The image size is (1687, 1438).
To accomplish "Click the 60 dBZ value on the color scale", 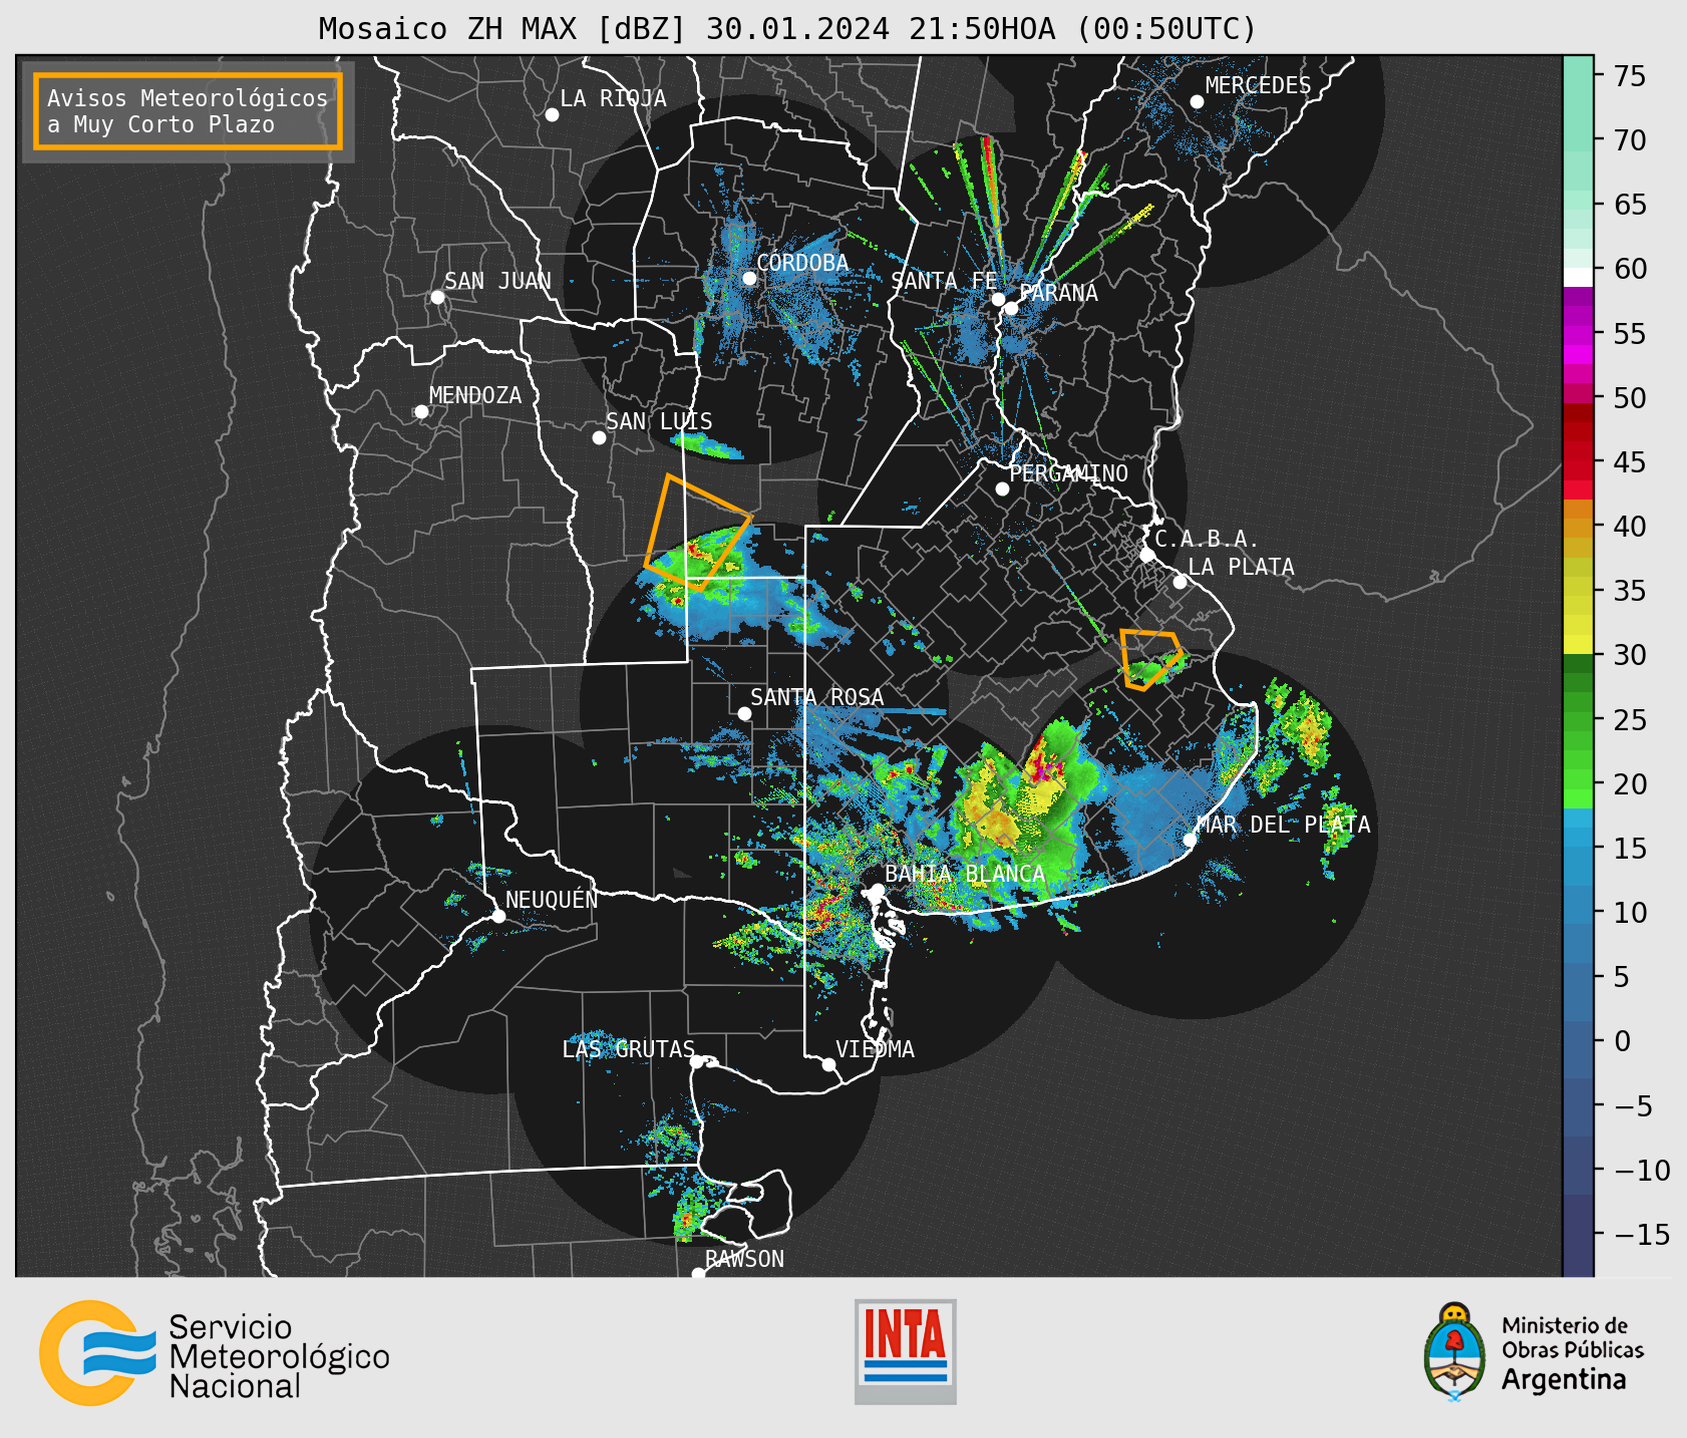I will (1629, 269).
